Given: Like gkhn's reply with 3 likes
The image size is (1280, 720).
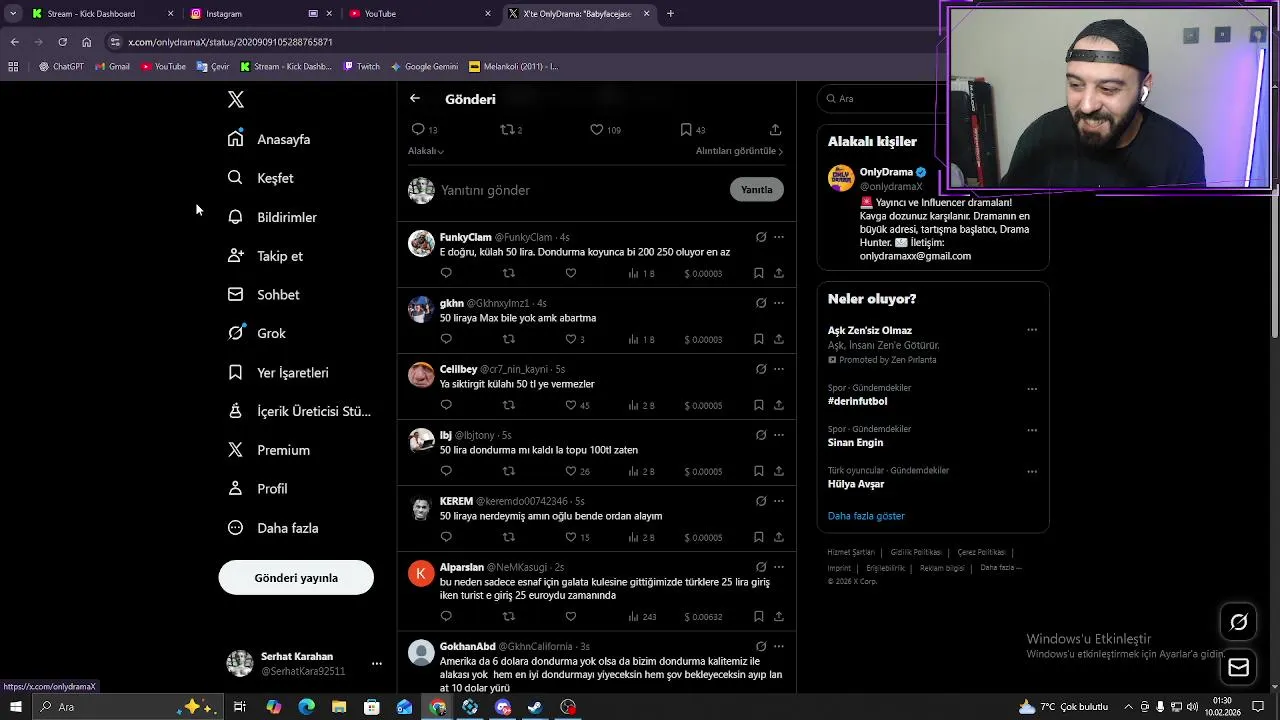Looking at the screenshot, I should click(x=571, y=339).
